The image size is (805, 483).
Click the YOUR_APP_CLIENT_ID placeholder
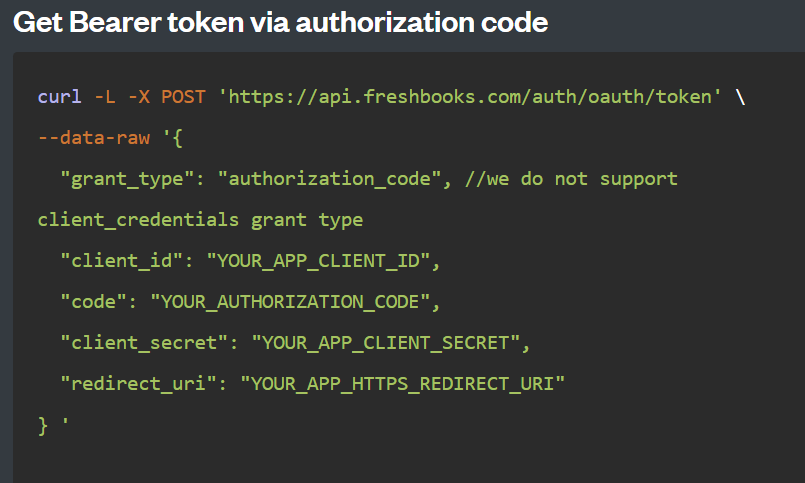click(318, 261)
